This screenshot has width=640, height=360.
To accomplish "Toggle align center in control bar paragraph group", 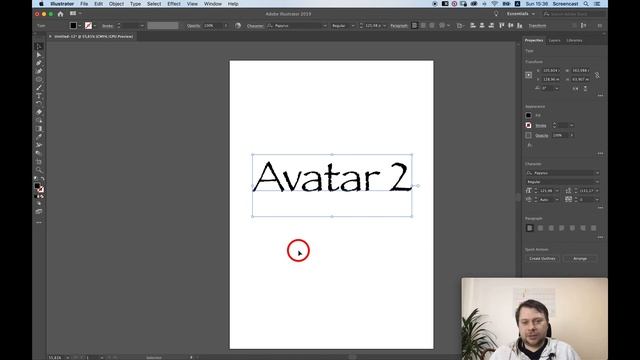I will [424, 26].
